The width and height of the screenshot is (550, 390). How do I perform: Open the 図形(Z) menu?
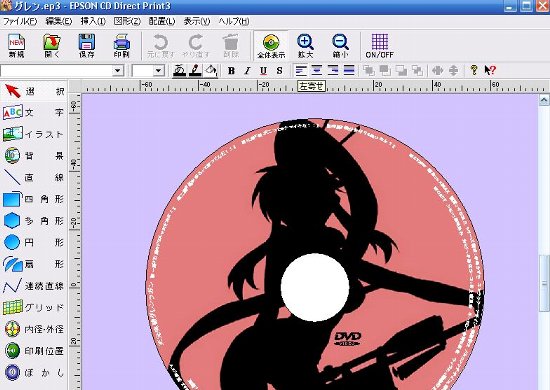127,21
